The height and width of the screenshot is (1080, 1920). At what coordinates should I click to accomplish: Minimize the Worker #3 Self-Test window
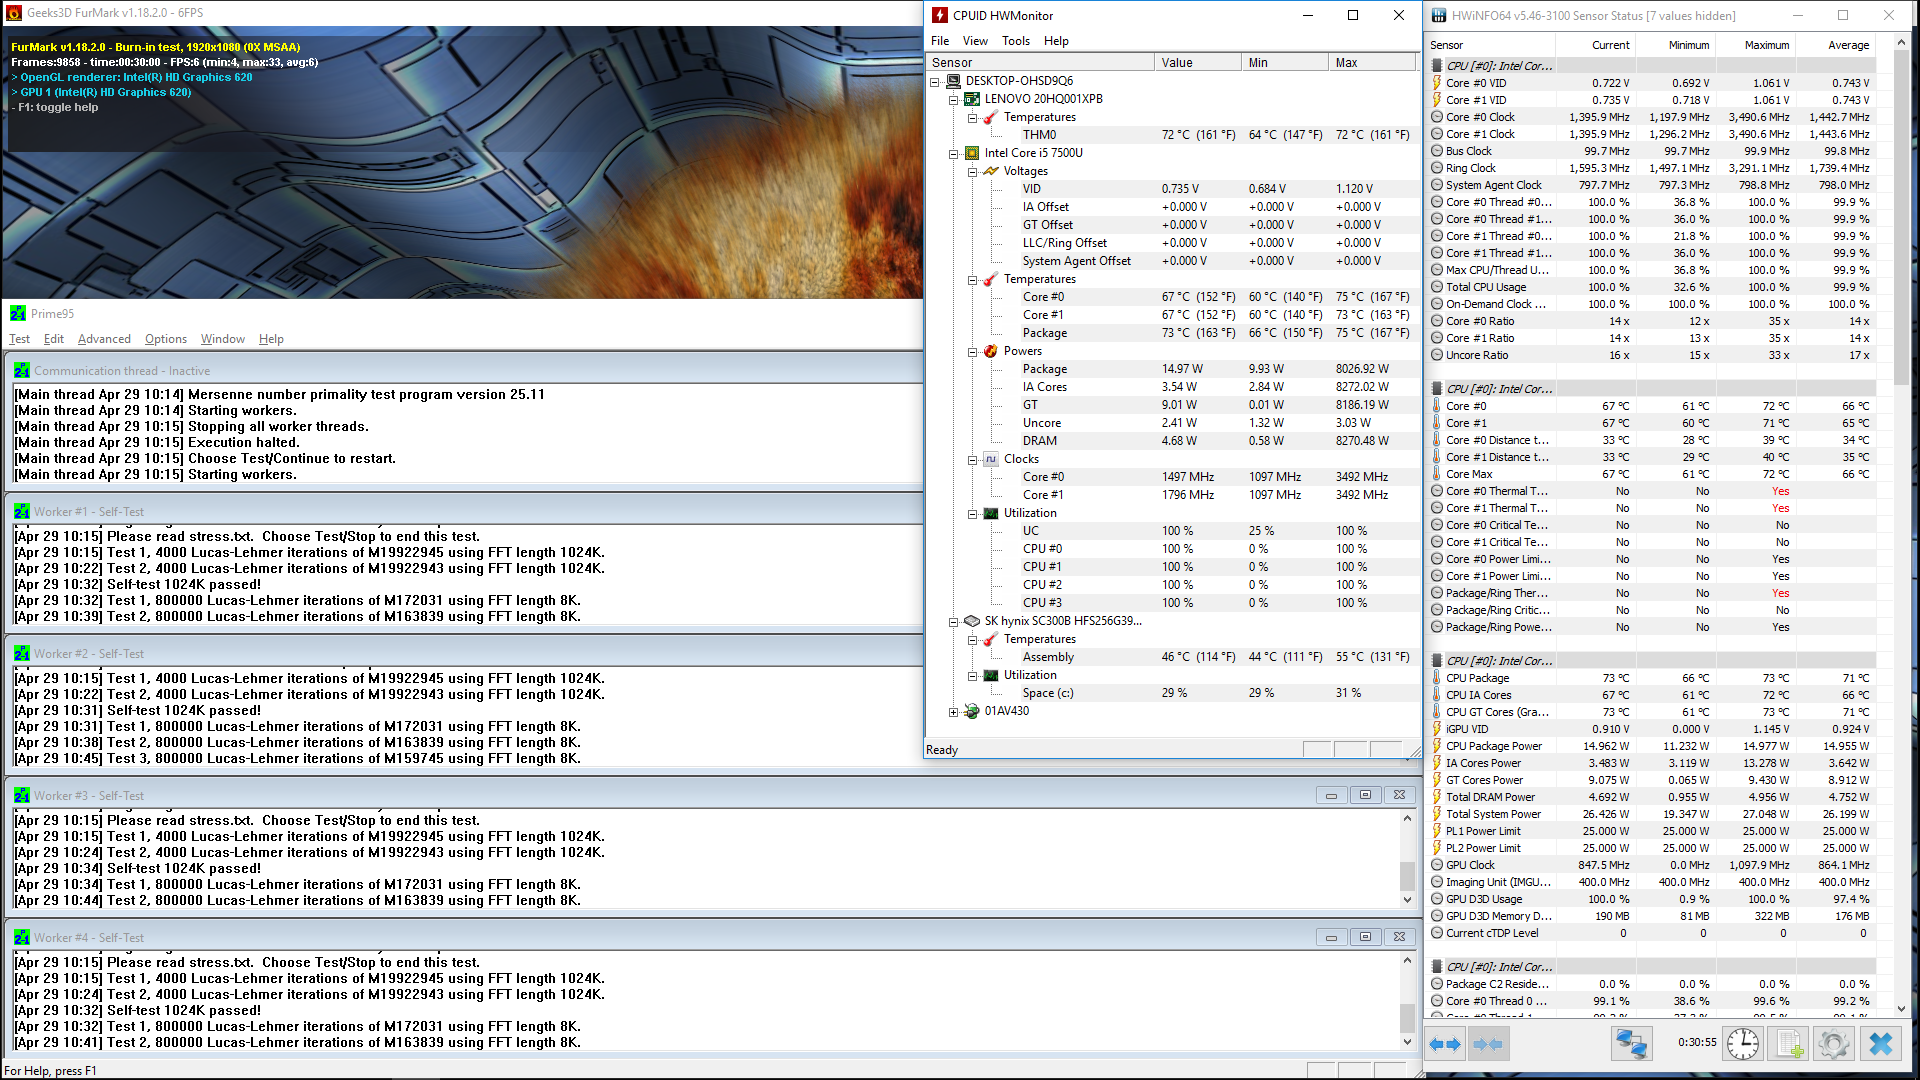coord(1331,796)
